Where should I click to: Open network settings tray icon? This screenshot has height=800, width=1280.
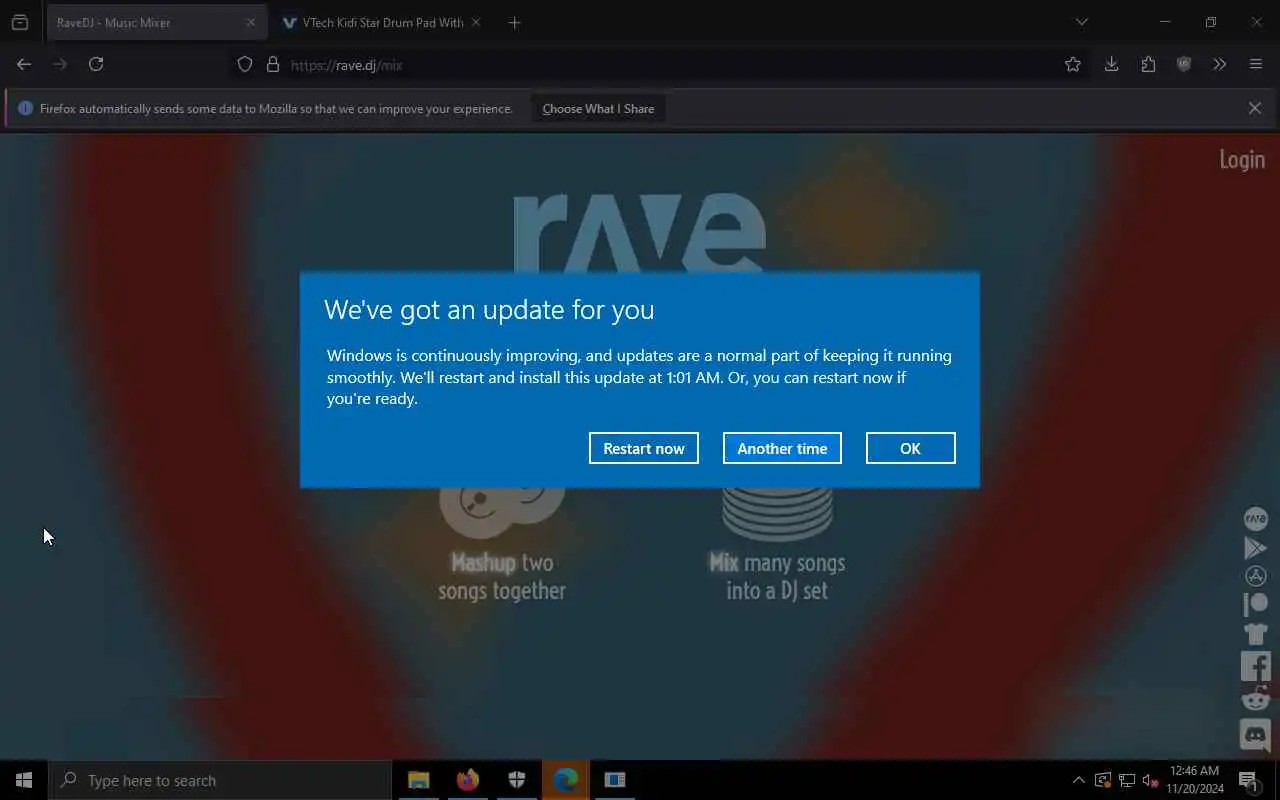(1127, 780)
